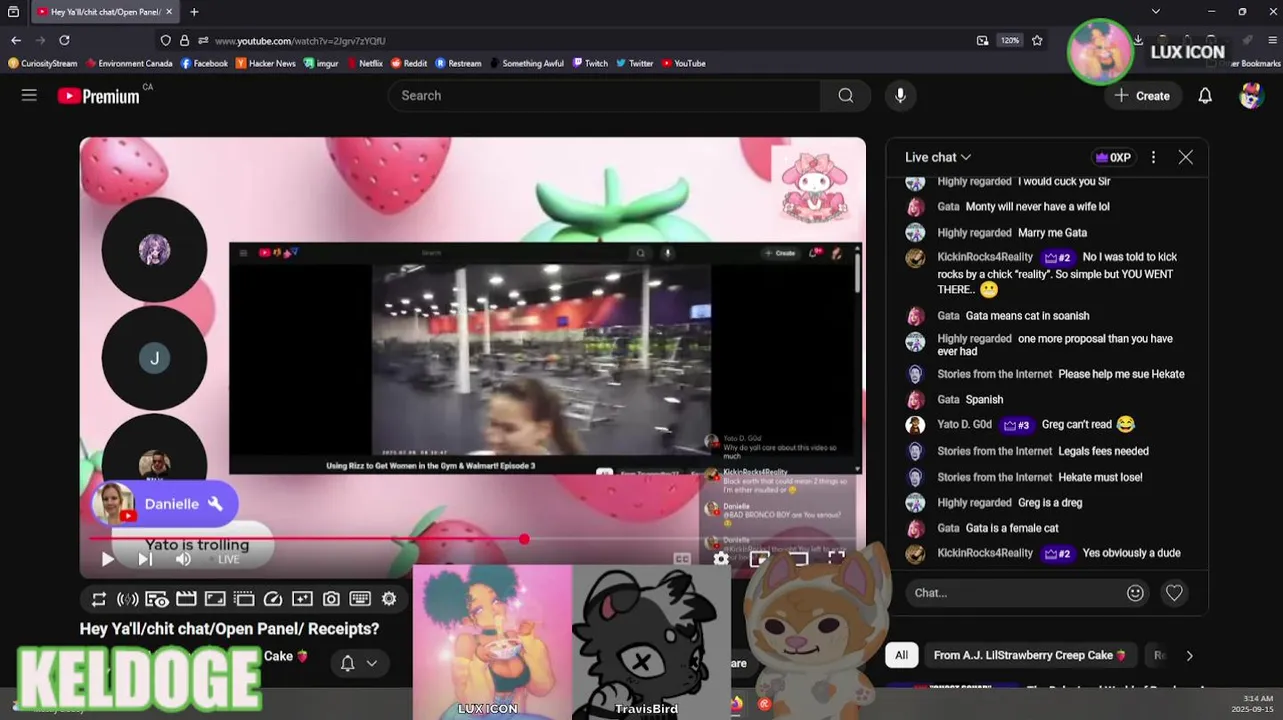Mute the player volume speaker icon
The image size is (1283, 720).
183,559
